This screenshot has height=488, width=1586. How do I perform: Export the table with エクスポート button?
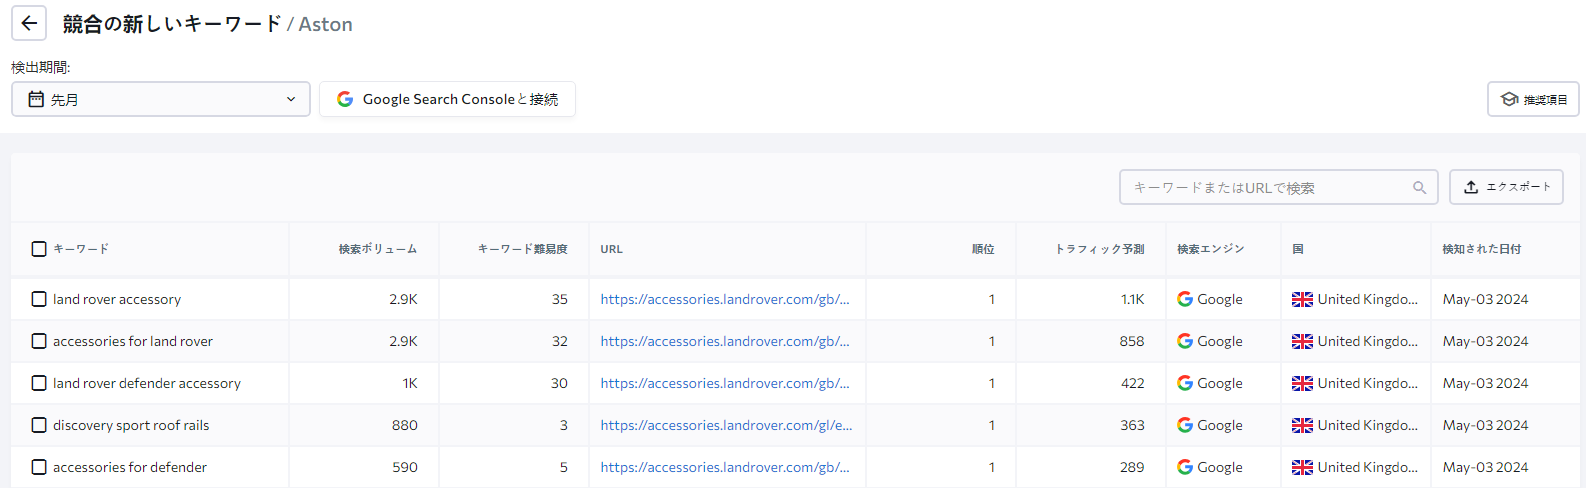pos(1506,187)
